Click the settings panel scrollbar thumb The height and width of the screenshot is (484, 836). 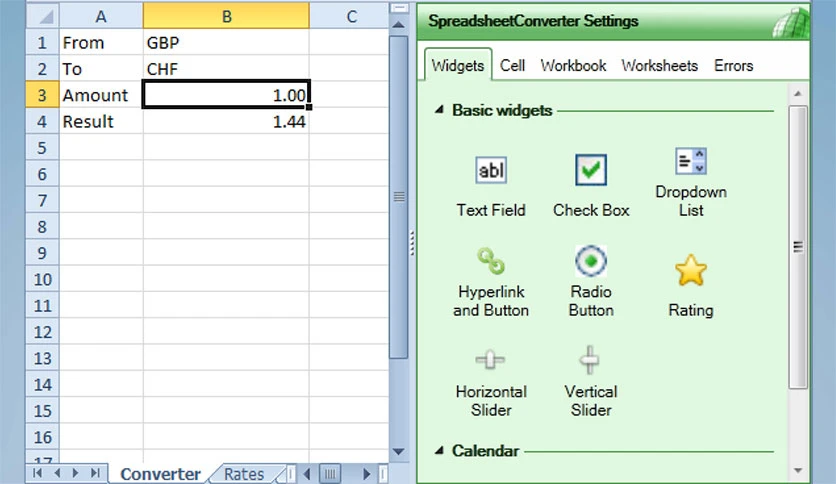click(x=798, y=247)
